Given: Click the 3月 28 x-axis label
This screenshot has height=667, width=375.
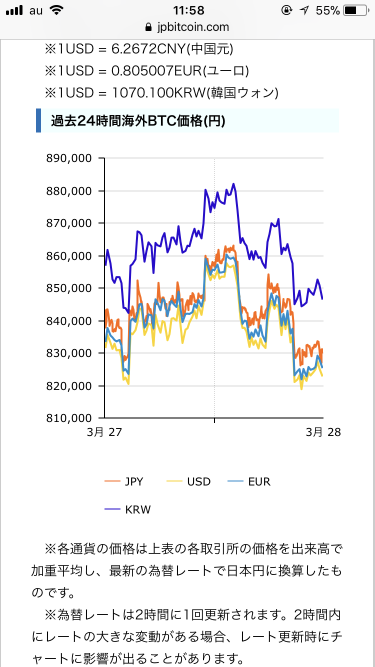Looking at the screenshot, I should click(x=323, y=432).
